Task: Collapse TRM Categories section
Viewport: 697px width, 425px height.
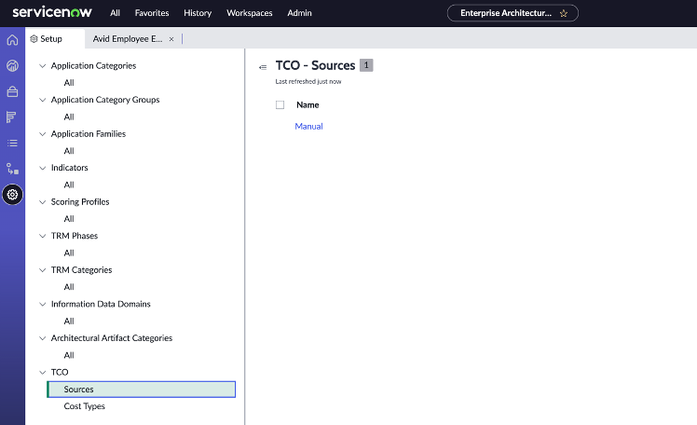Action: (x=43, y=270)
